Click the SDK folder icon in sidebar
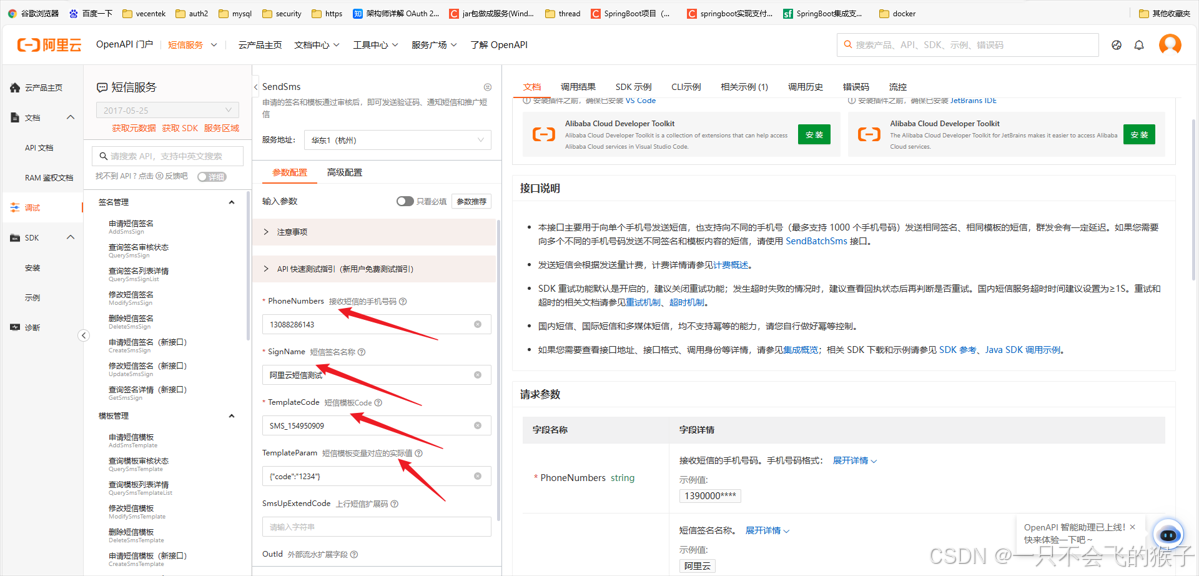This screenshot has height=576, width=1199. pos(15,238)
